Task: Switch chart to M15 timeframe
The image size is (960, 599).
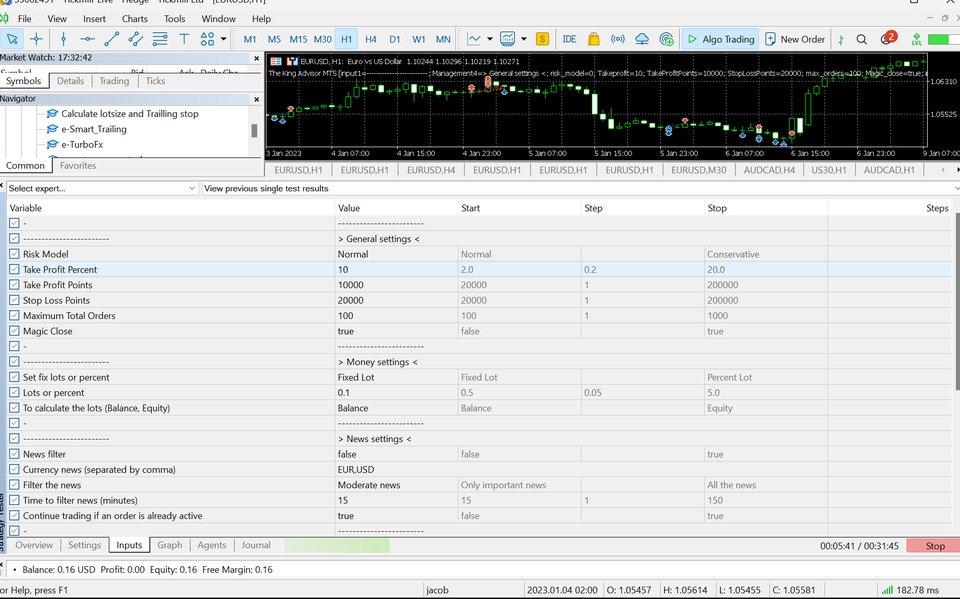Action: tap(298, 39)
